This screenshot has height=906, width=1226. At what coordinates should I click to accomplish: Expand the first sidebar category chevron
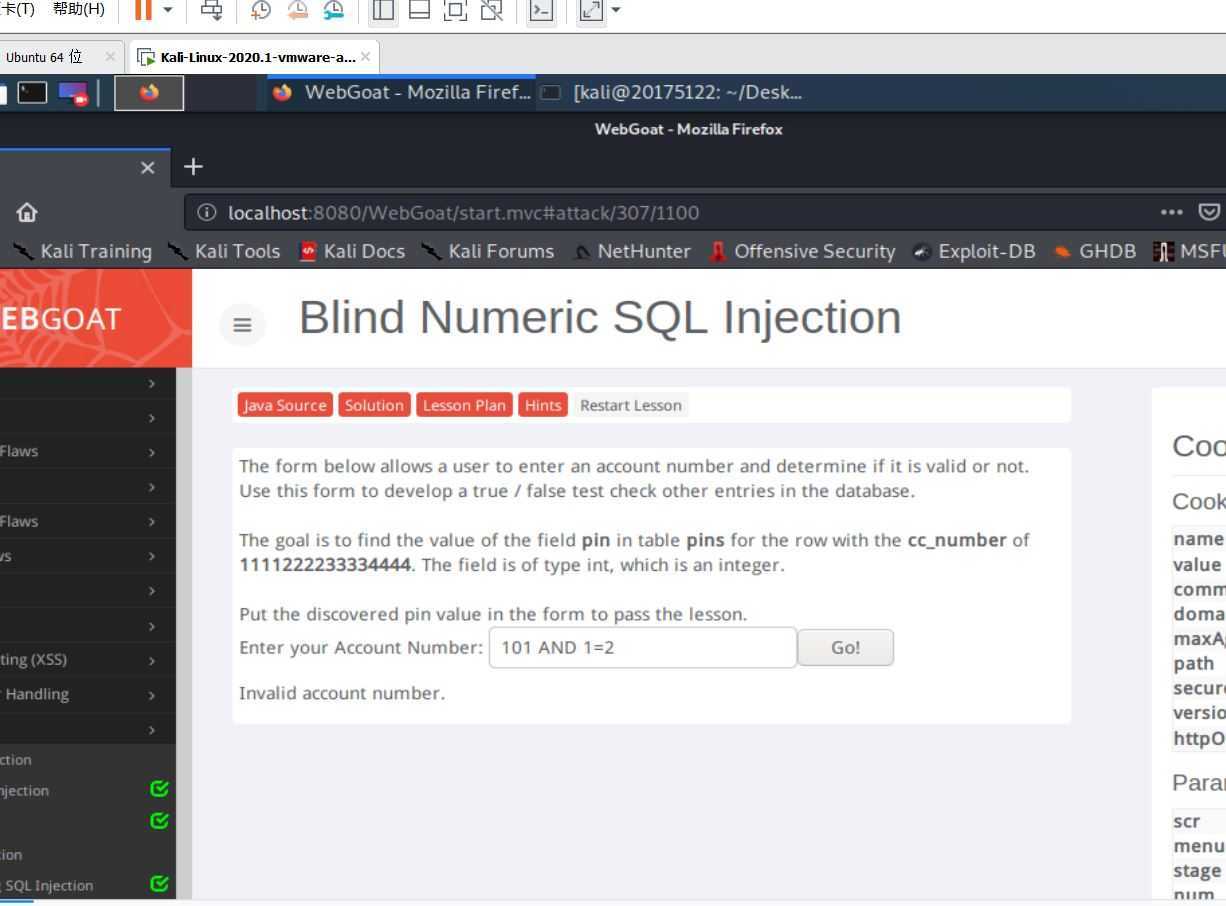point(152,383)
